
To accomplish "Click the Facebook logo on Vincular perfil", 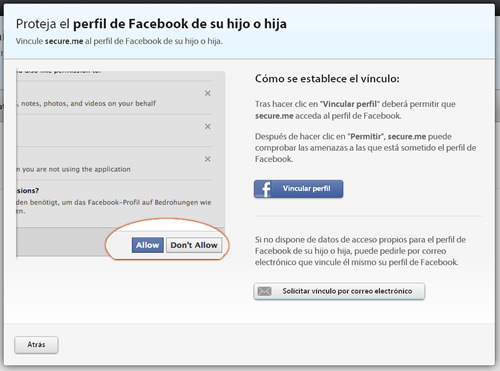I will pos(266,189).
